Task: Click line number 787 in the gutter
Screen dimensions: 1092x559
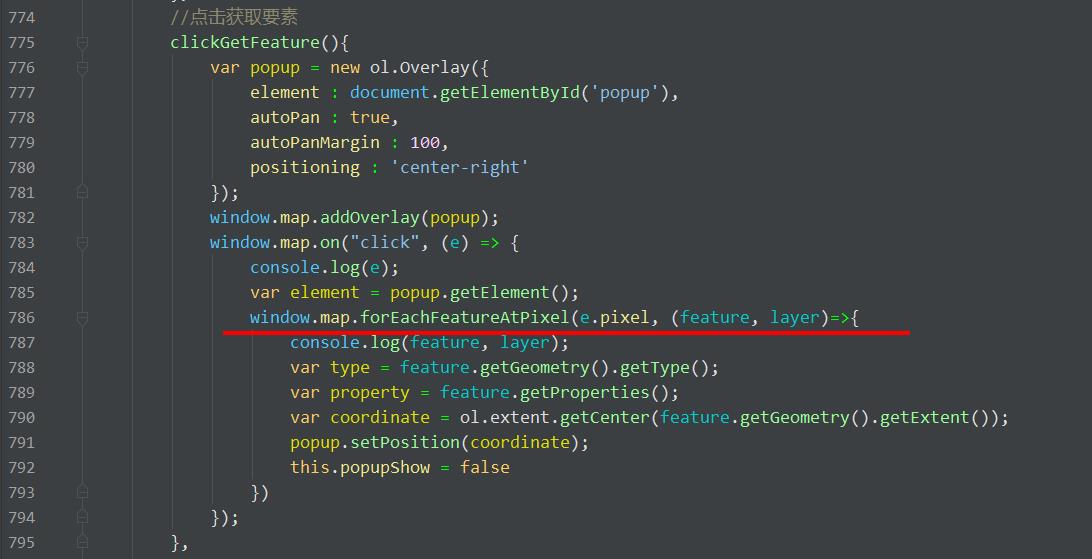Action: click(x=22, y=343)
